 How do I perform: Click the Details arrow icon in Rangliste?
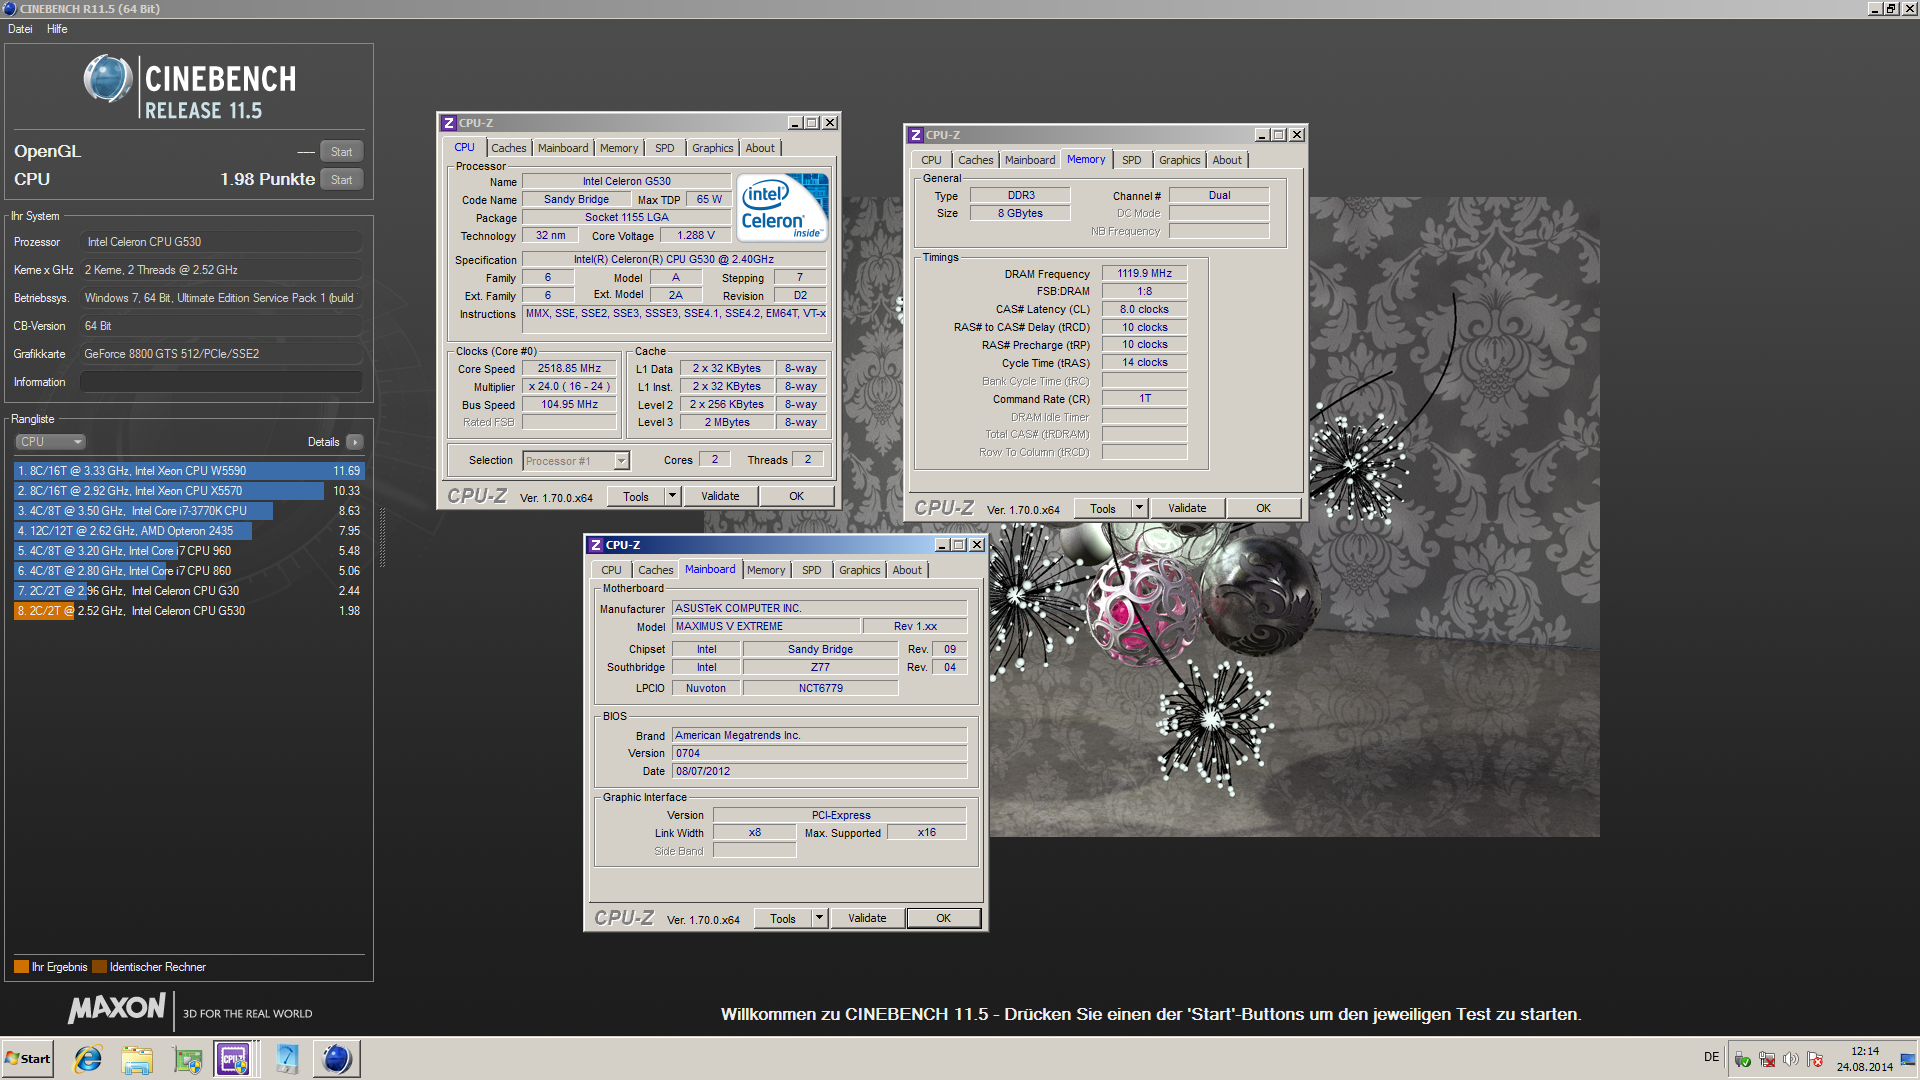[355, 442]
